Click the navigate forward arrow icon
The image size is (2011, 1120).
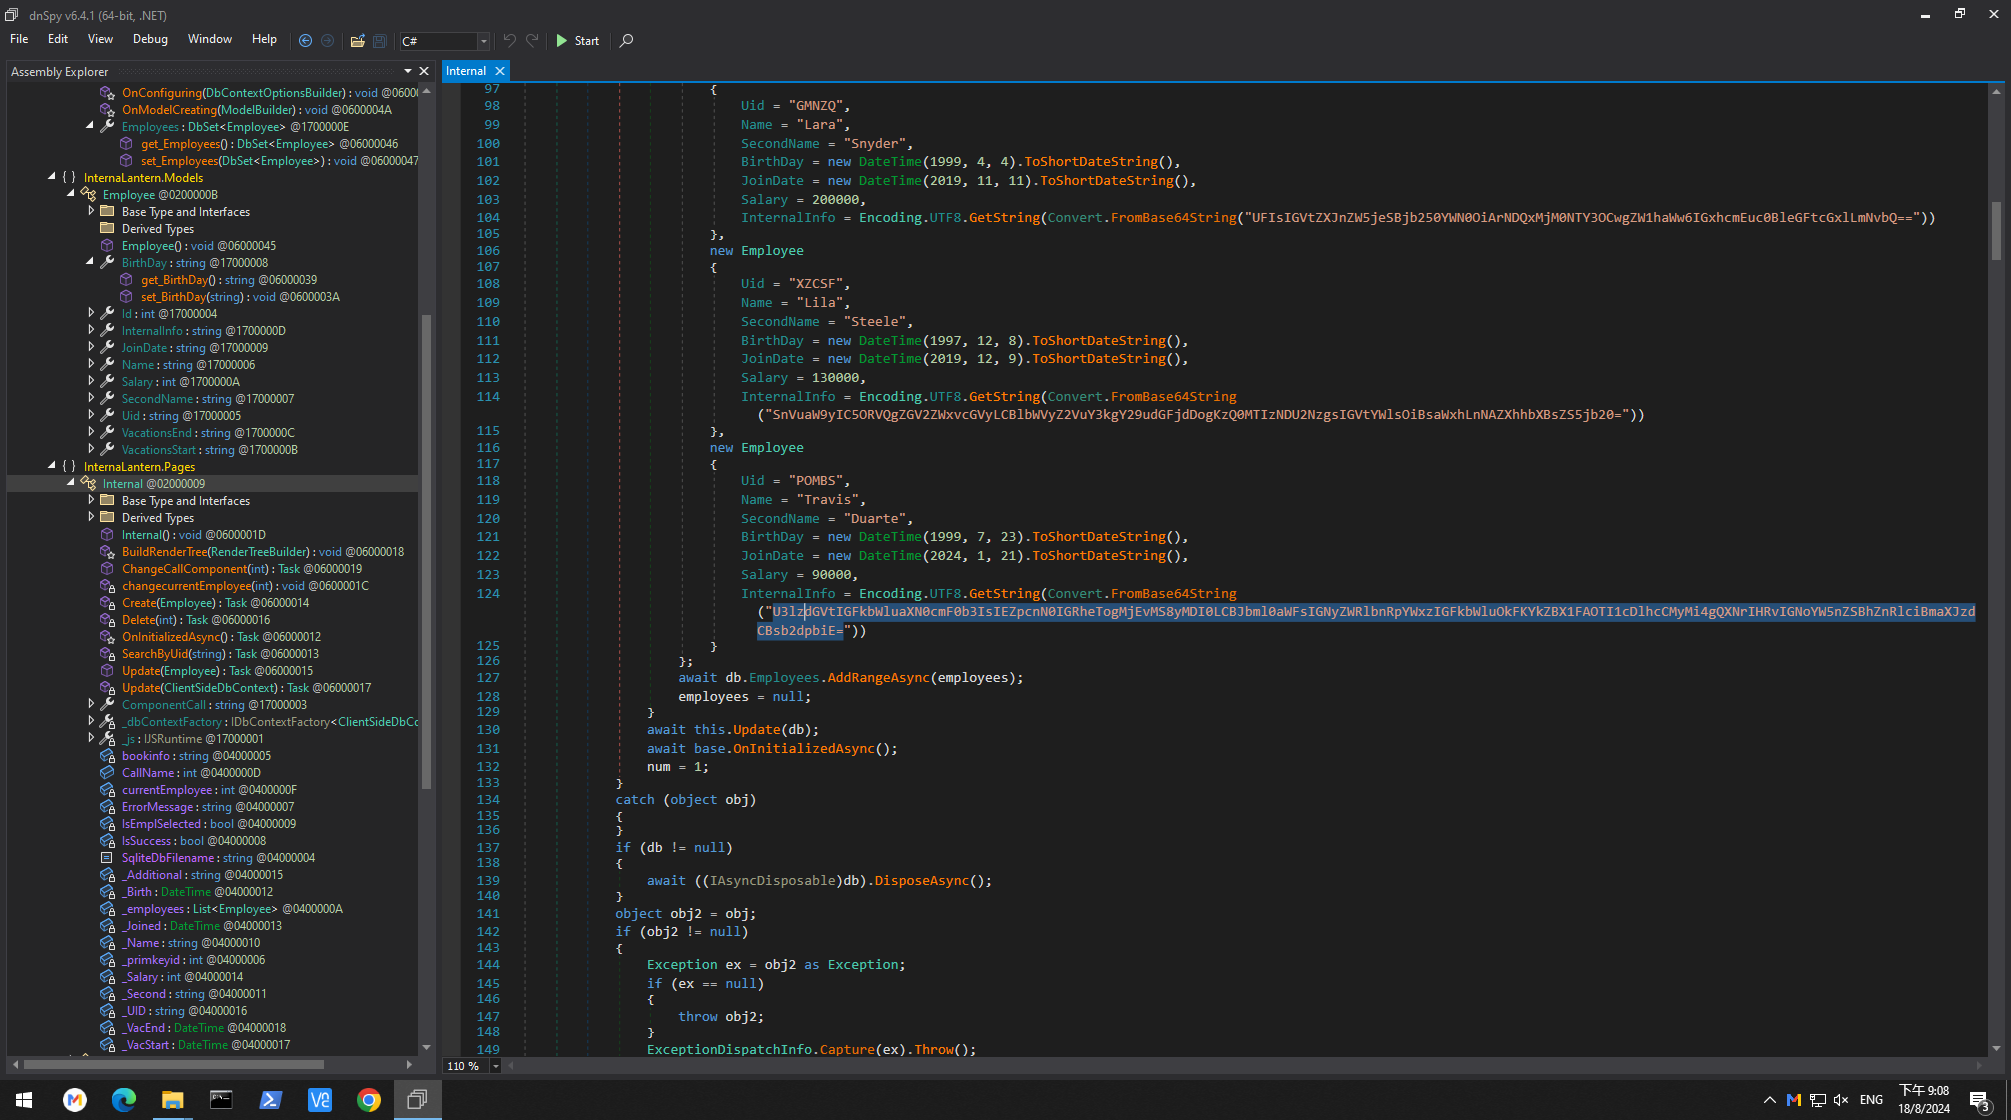coord(327,41)
